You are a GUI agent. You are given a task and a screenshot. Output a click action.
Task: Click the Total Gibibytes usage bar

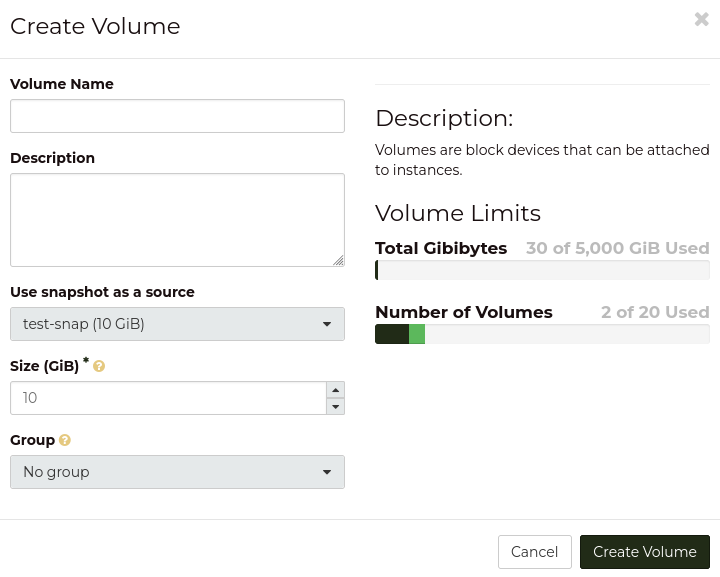[542, 270]
